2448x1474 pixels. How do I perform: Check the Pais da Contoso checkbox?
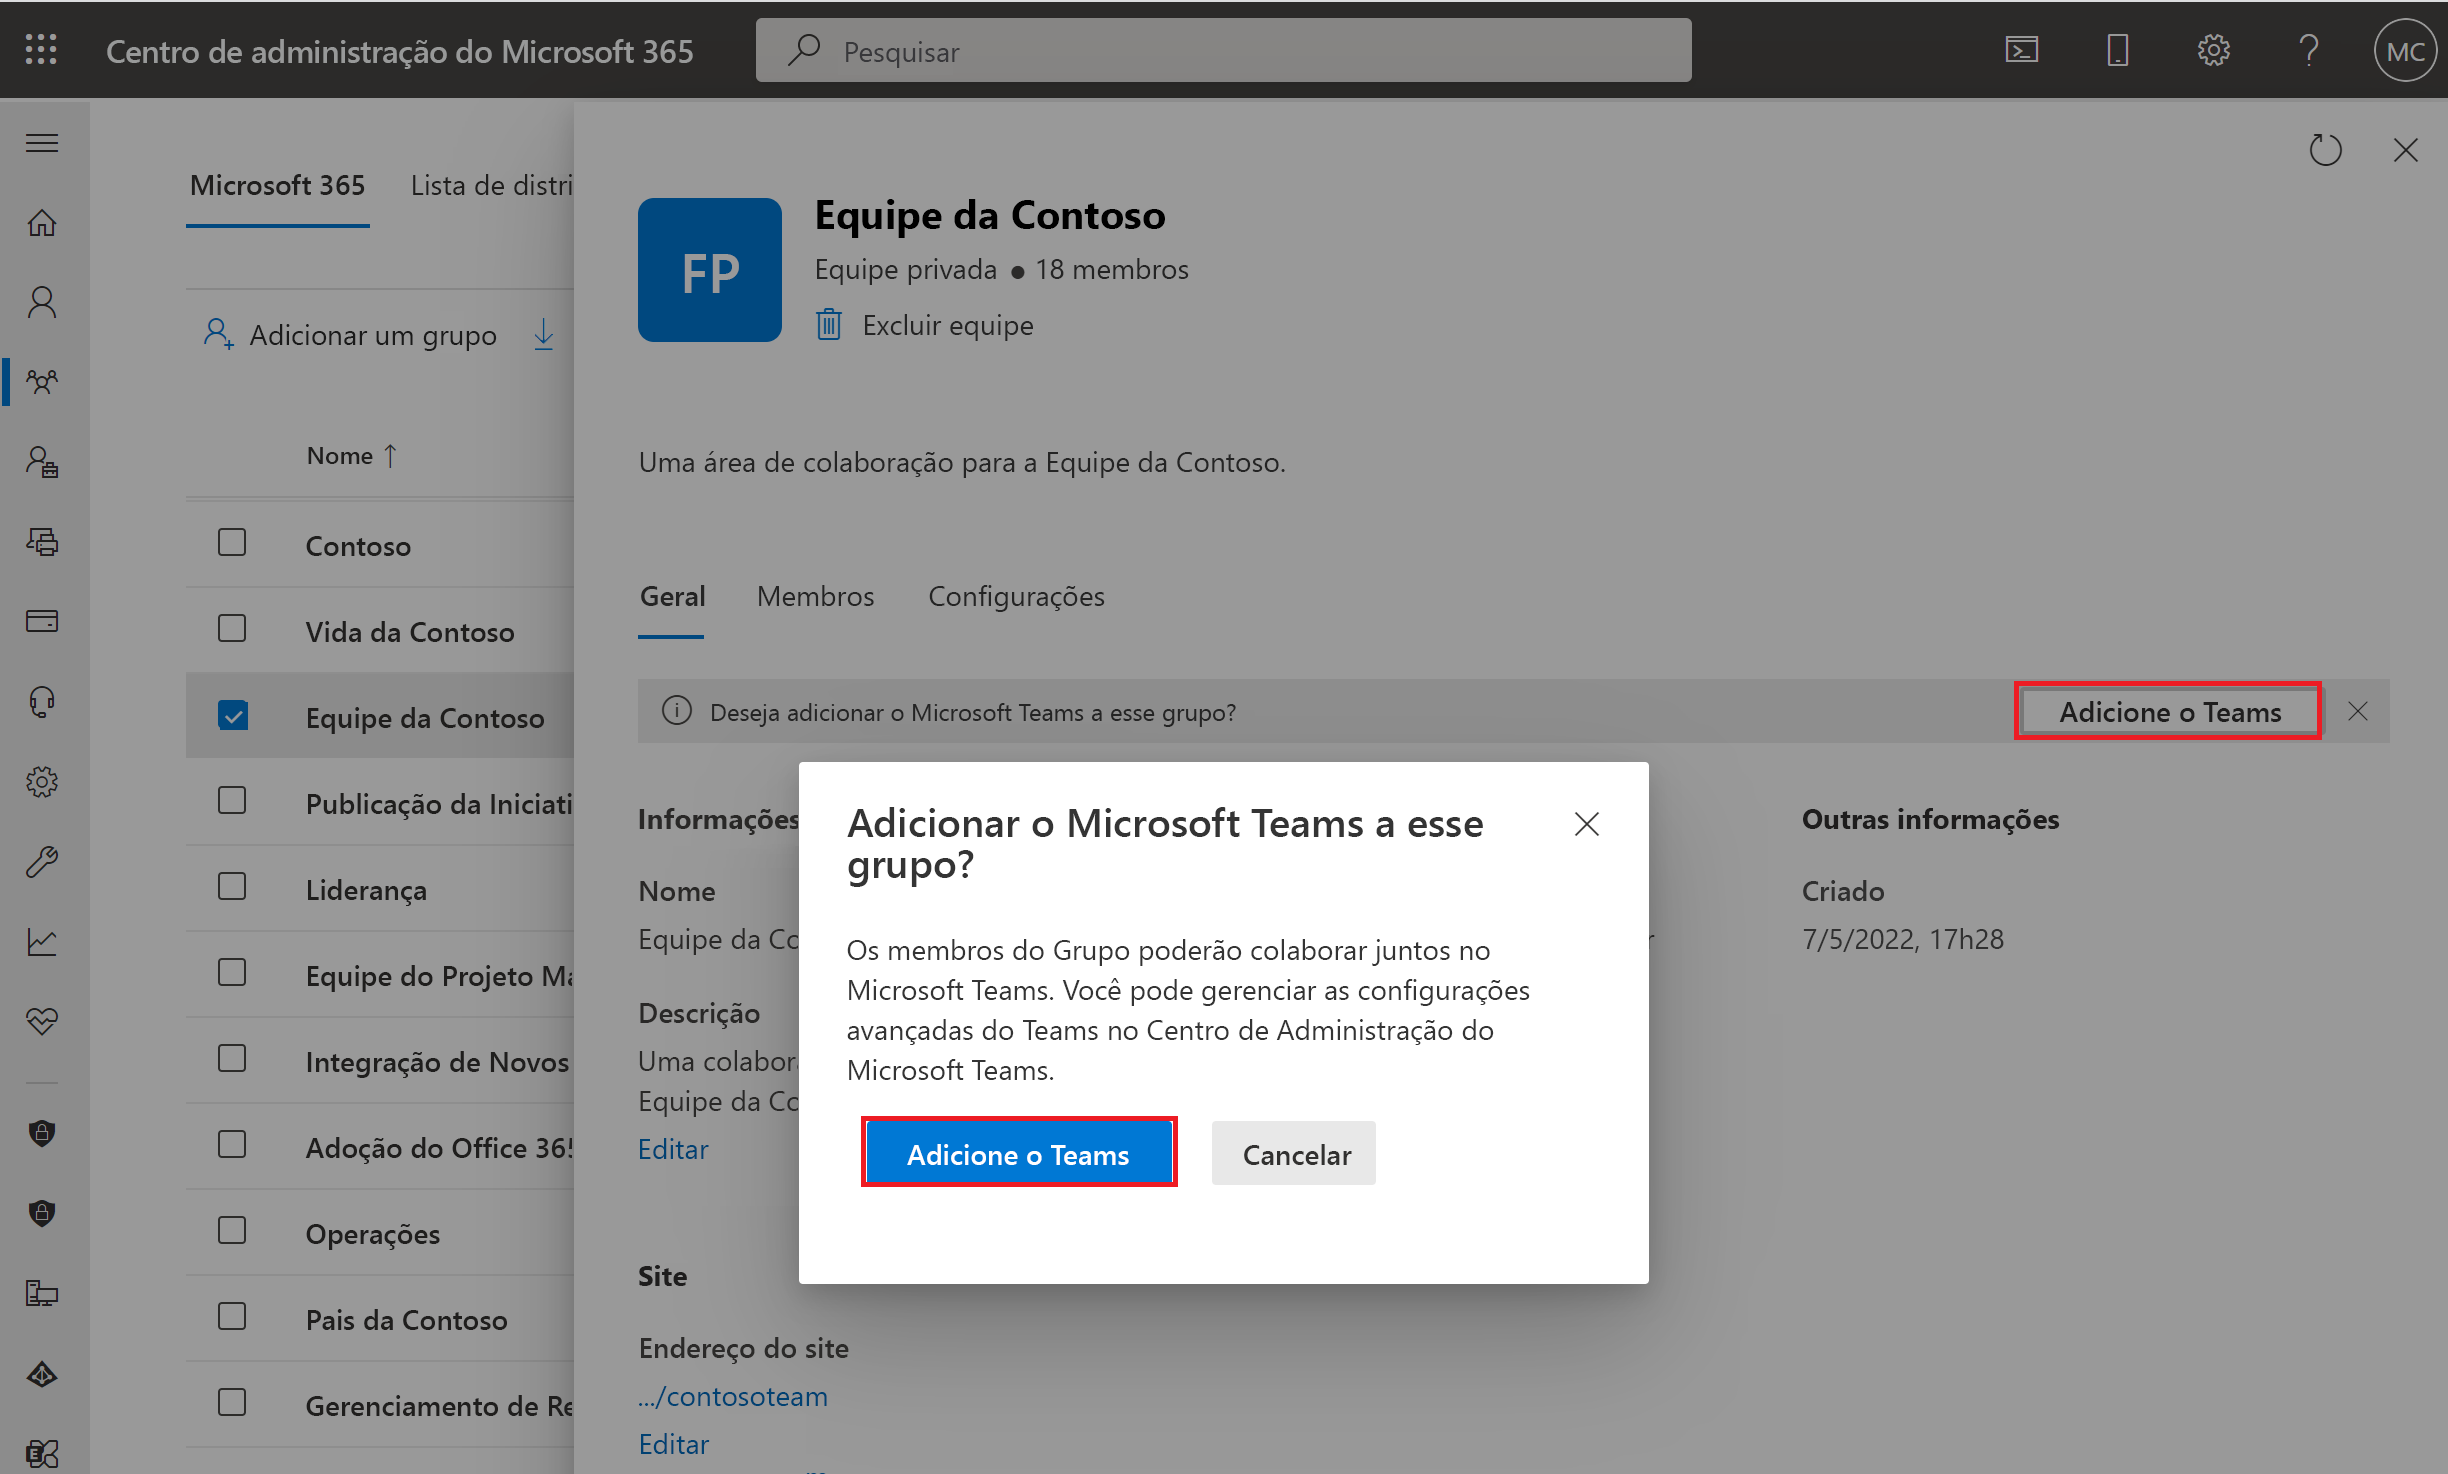(232, 1316)
